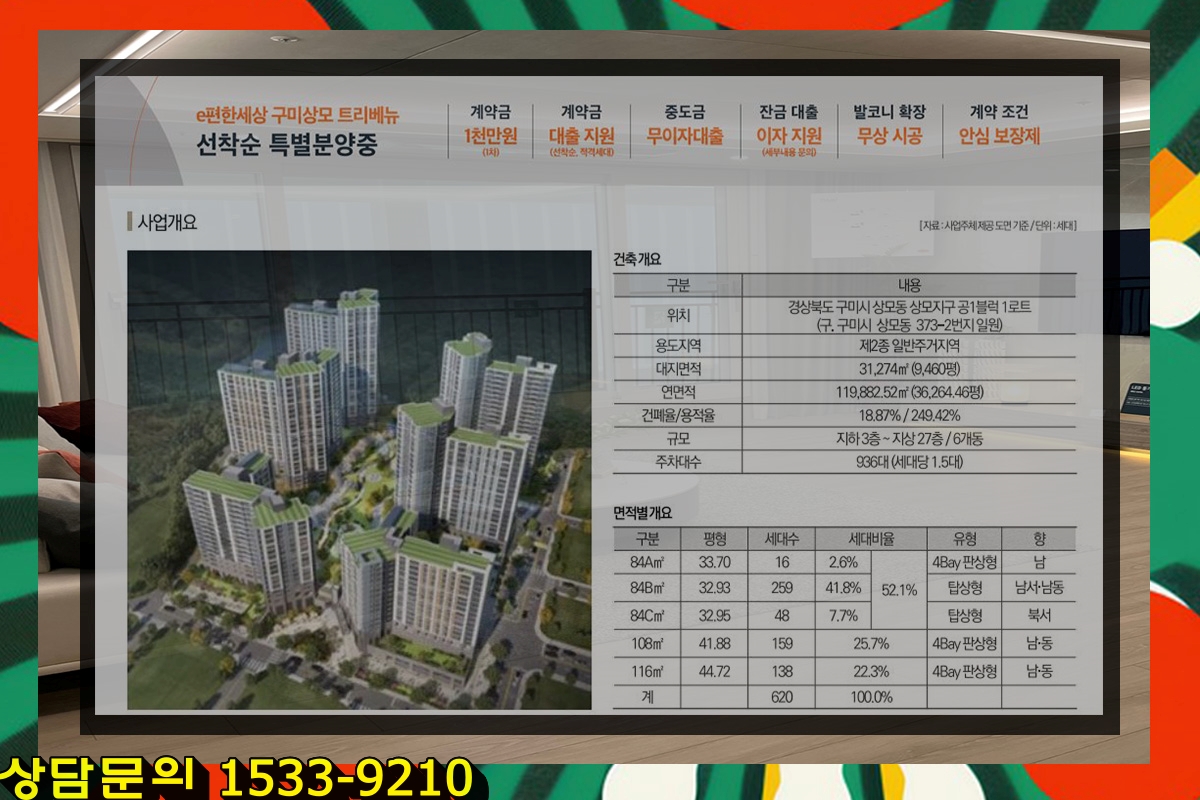
Task: Click the 세대수 value '259'
Action: [x=782, y=588]
